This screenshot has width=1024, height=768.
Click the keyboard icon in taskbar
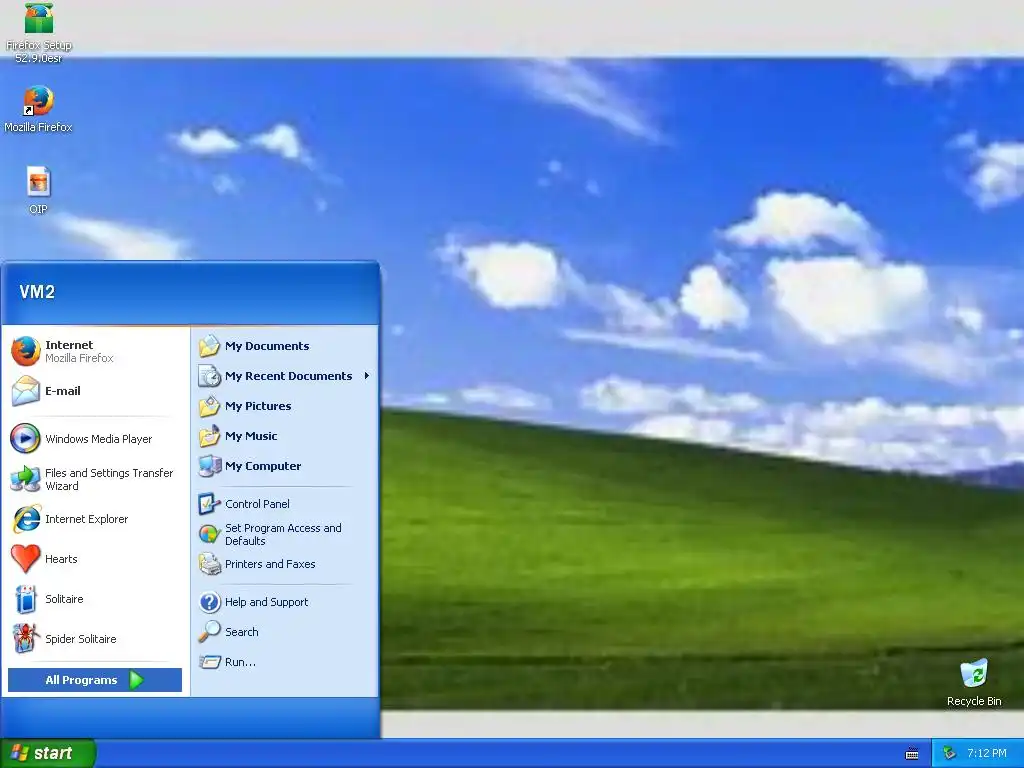(912, 754)
